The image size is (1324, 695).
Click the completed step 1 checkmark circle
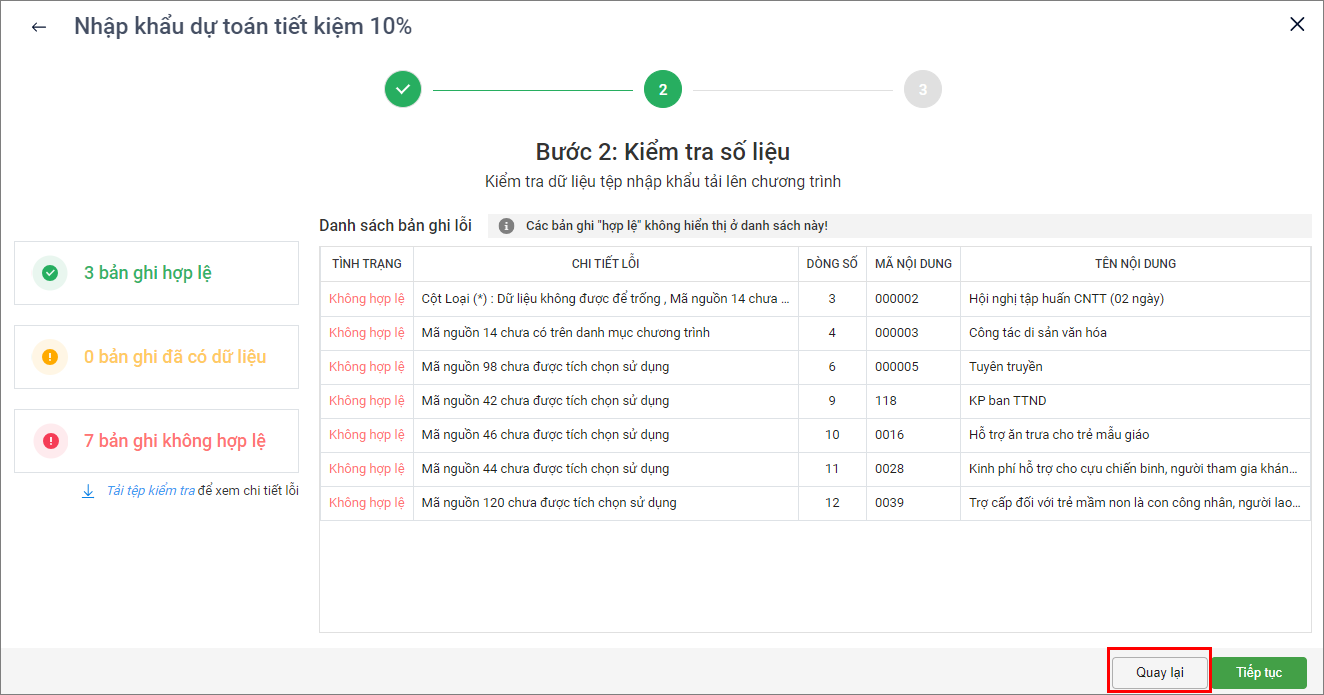(403, 89)
